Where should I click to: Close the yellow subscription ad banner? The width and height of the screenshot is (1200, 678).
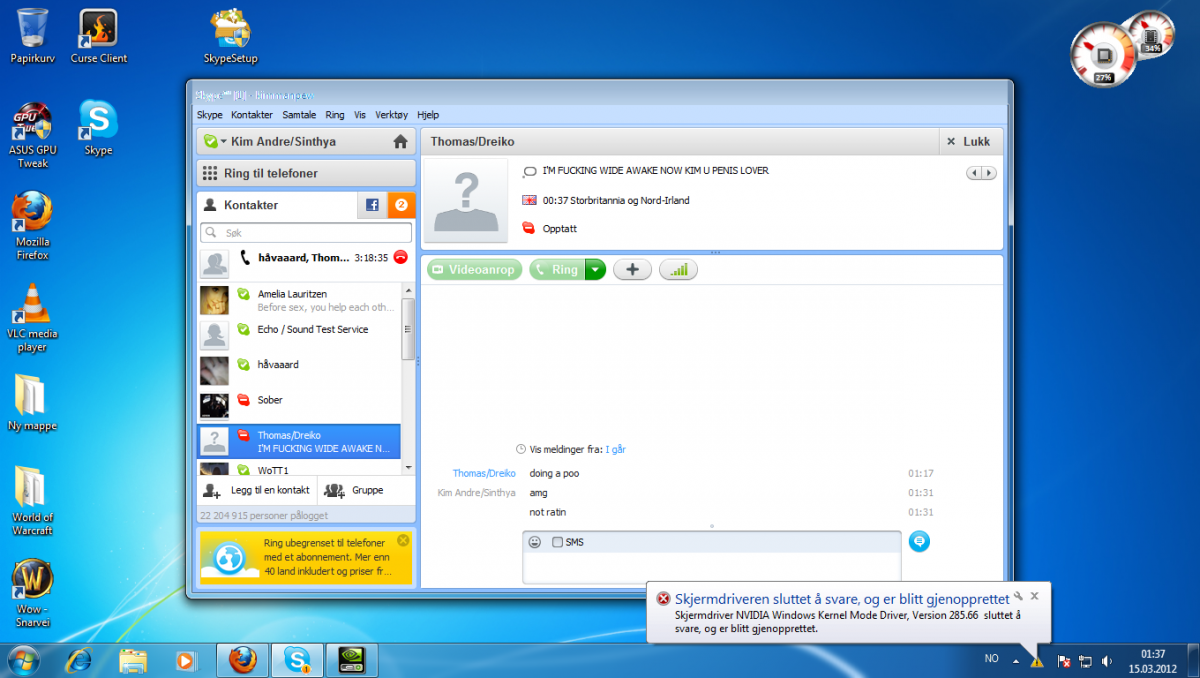point(403,540)
